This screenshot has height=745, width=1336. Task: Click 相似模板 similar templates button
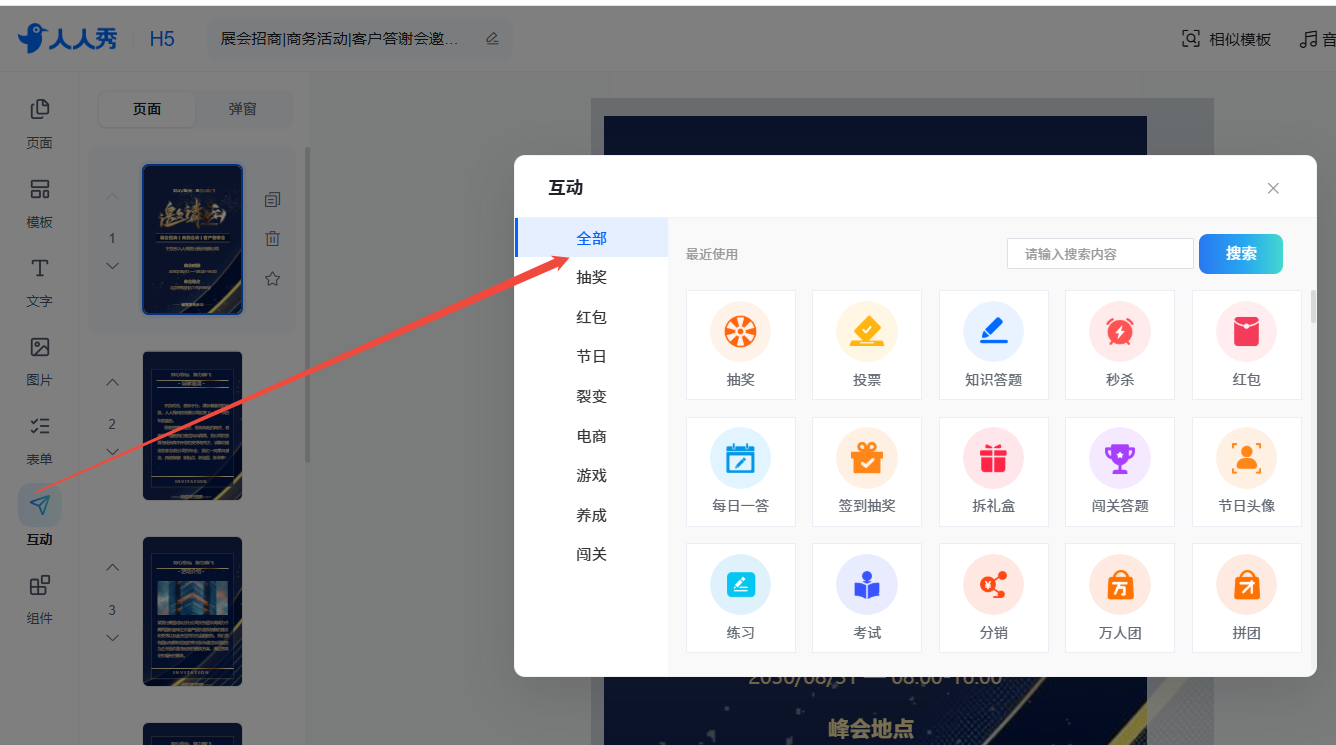tap(1226, 39)
